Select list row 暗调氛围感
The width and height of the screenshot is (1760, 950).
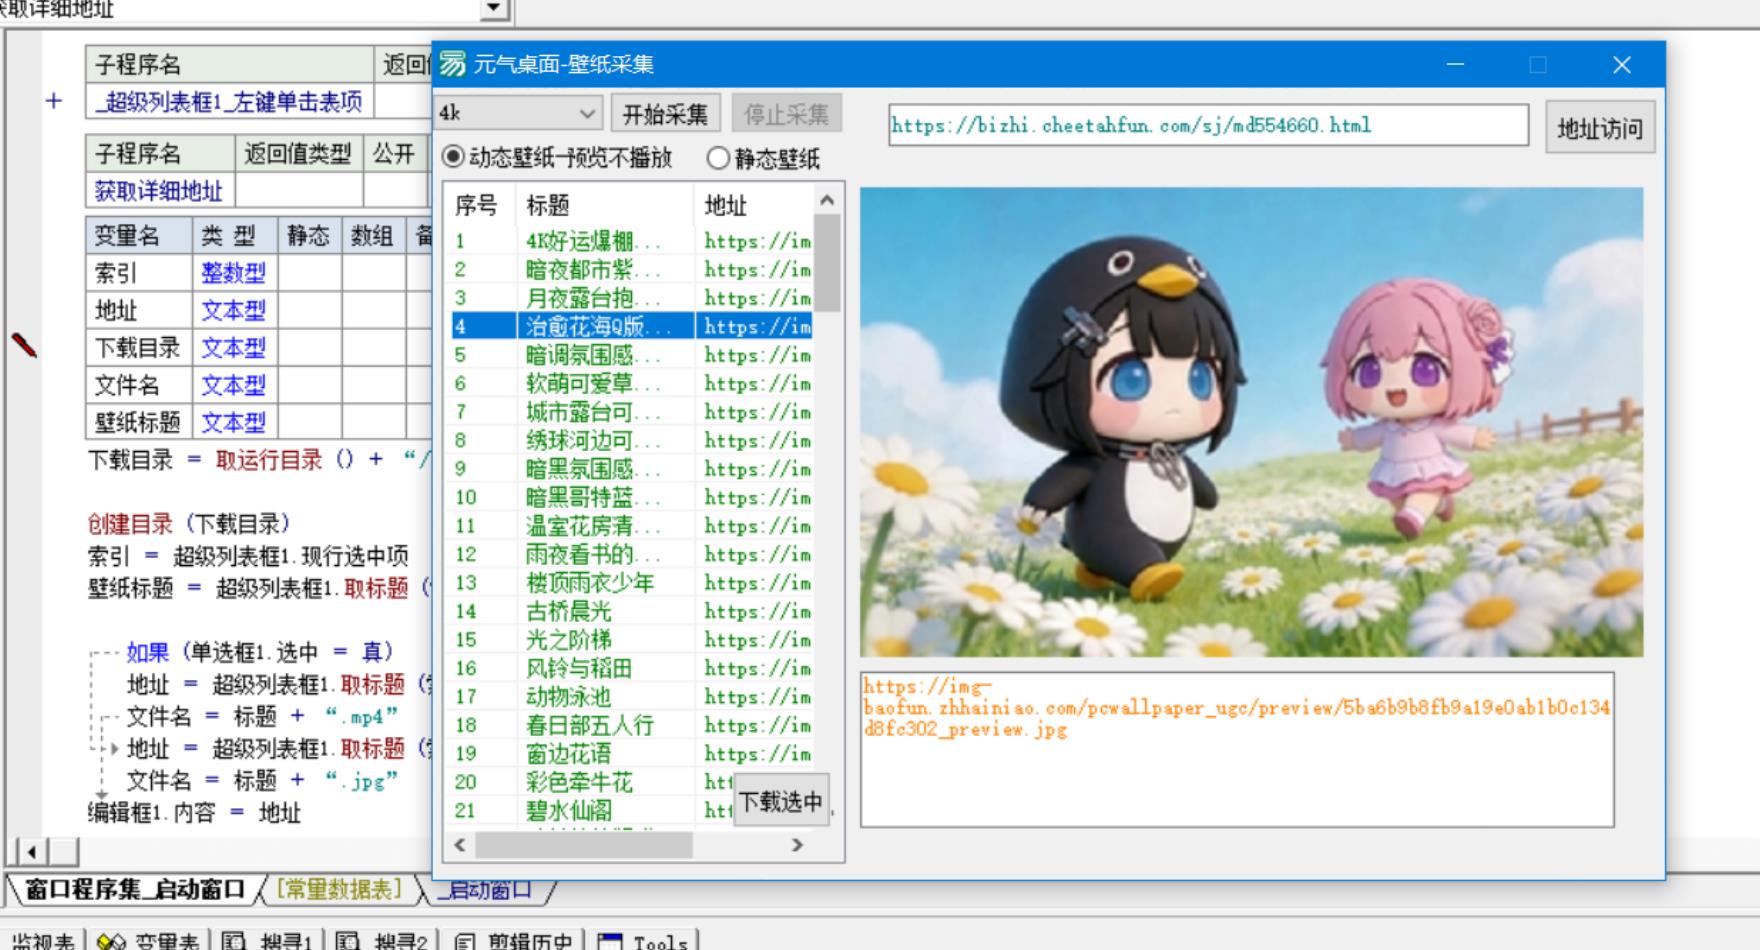[632, 355]
